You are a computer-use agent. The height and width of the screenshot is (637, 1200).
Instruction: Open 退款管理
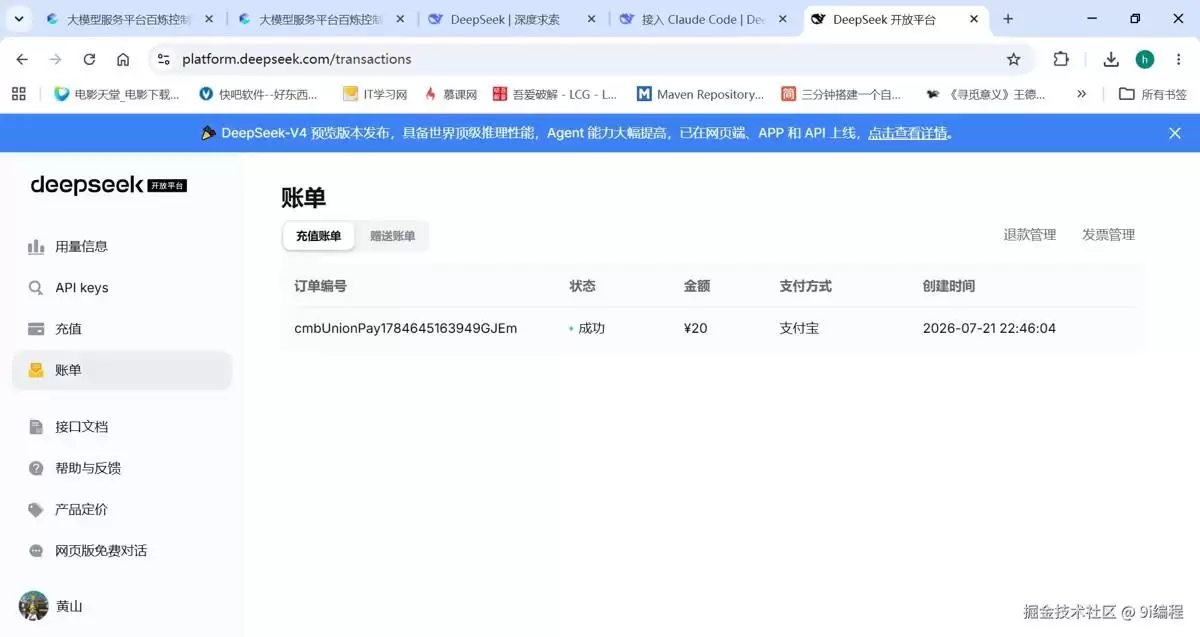point(1029,235)
